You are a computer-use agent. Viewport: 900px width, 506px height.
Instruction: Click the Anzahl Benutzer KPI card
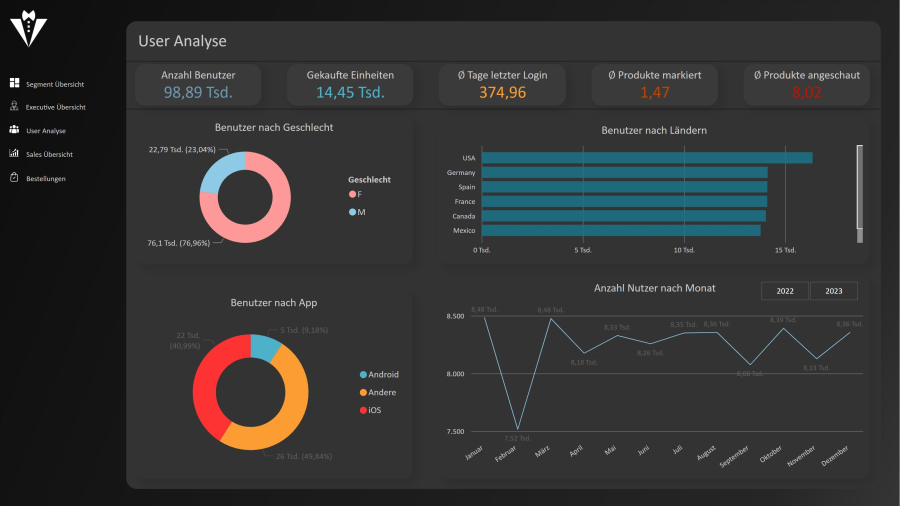198,85
